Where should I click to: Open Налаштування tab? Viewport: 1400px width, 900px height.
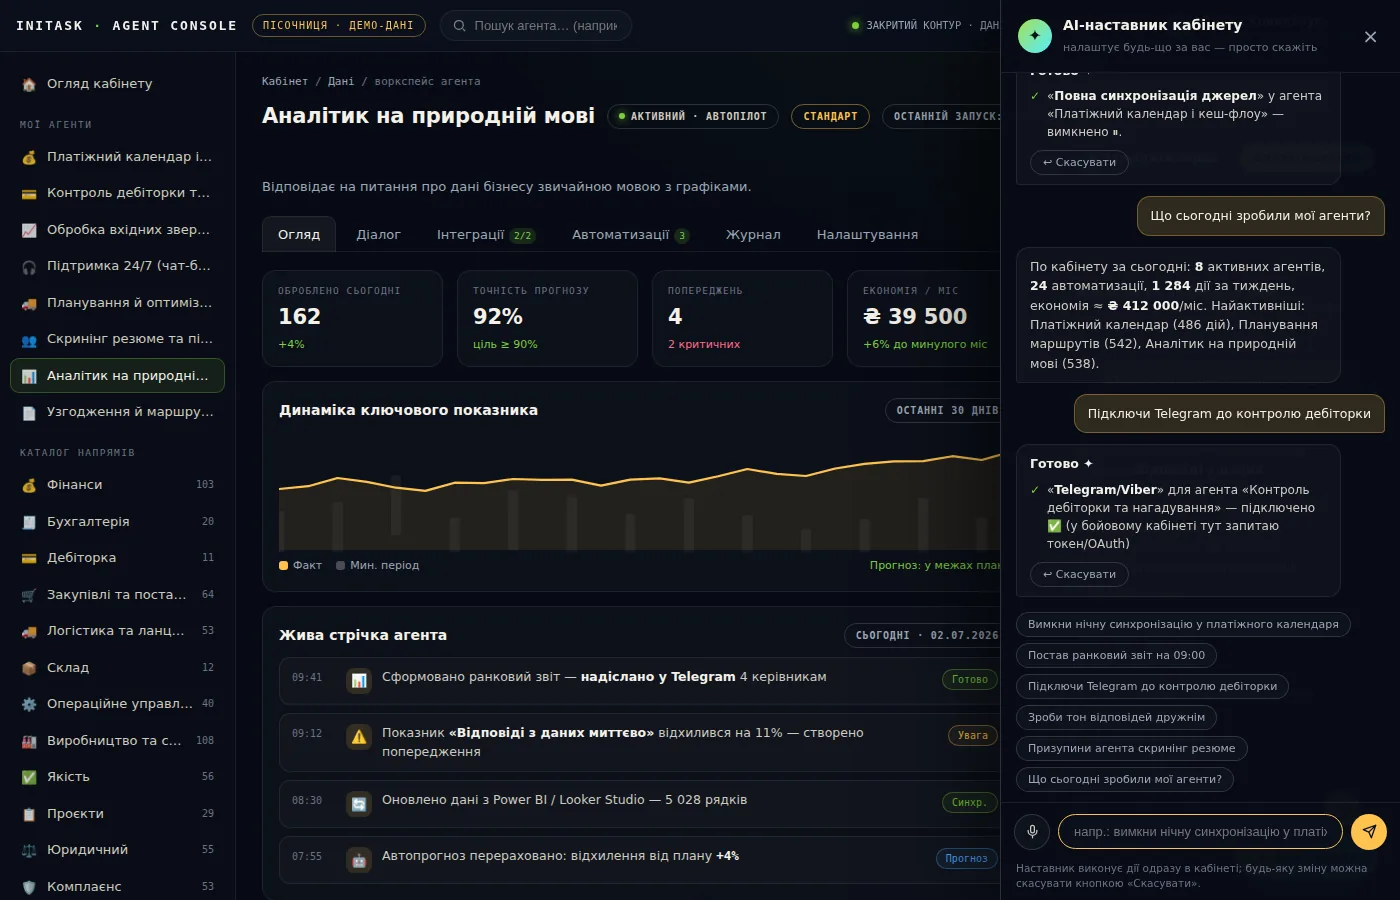click(x=867, y=235)
